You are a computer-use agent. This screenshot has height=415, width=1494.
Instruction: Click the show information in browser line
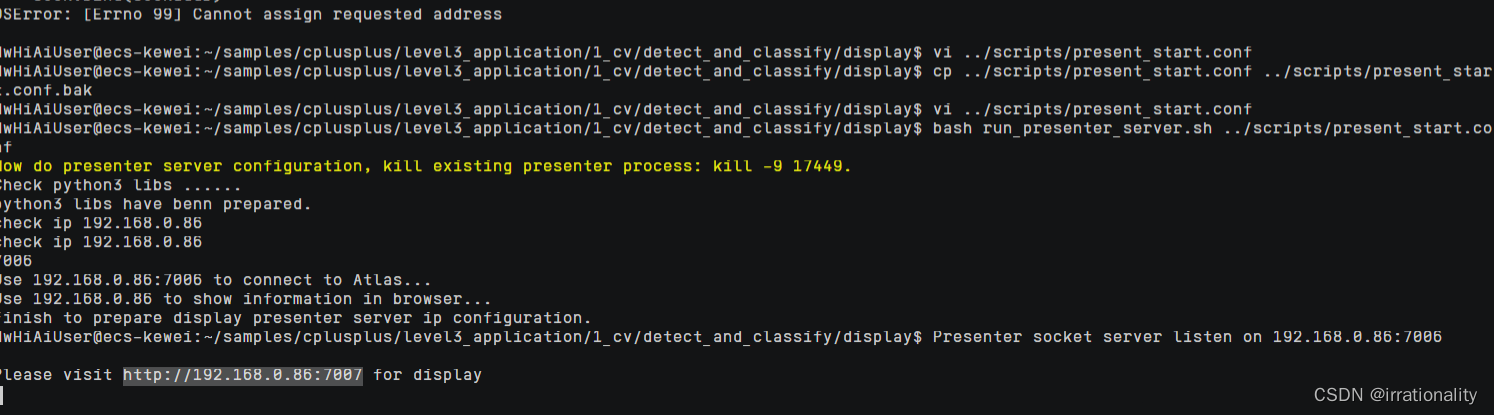click(x=245, y=299)
